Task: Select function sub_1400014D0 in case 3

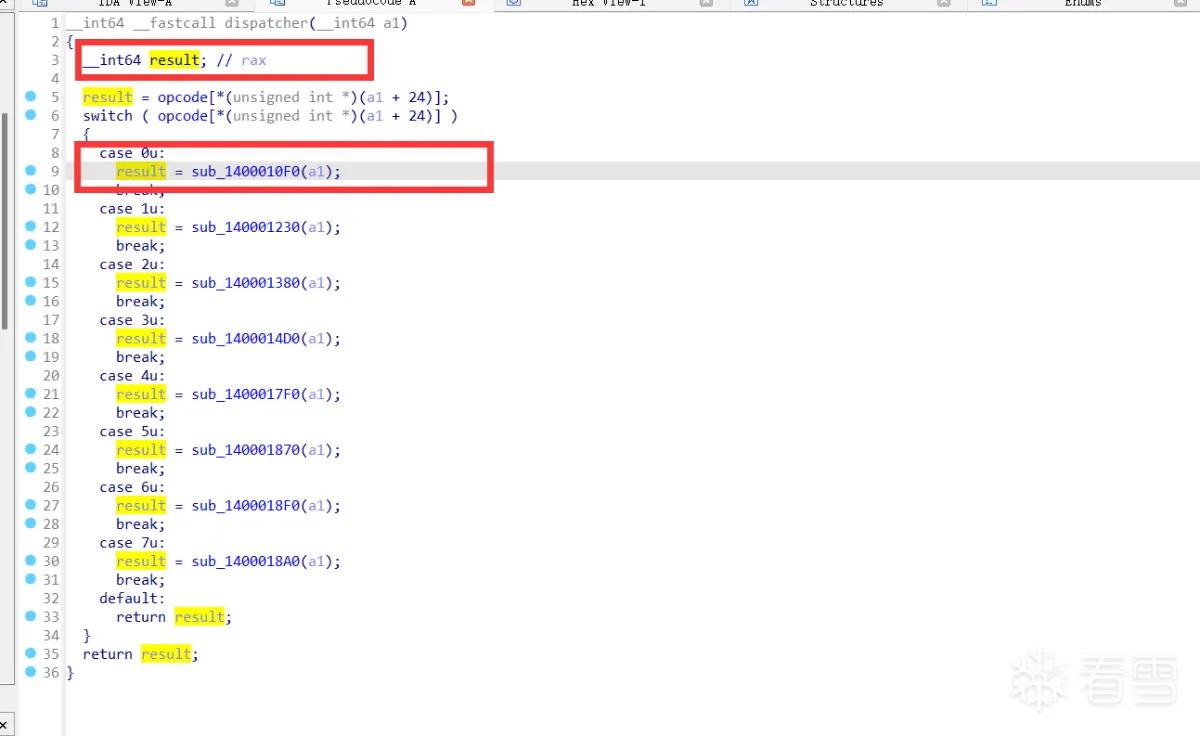Action: pos(246,339)
